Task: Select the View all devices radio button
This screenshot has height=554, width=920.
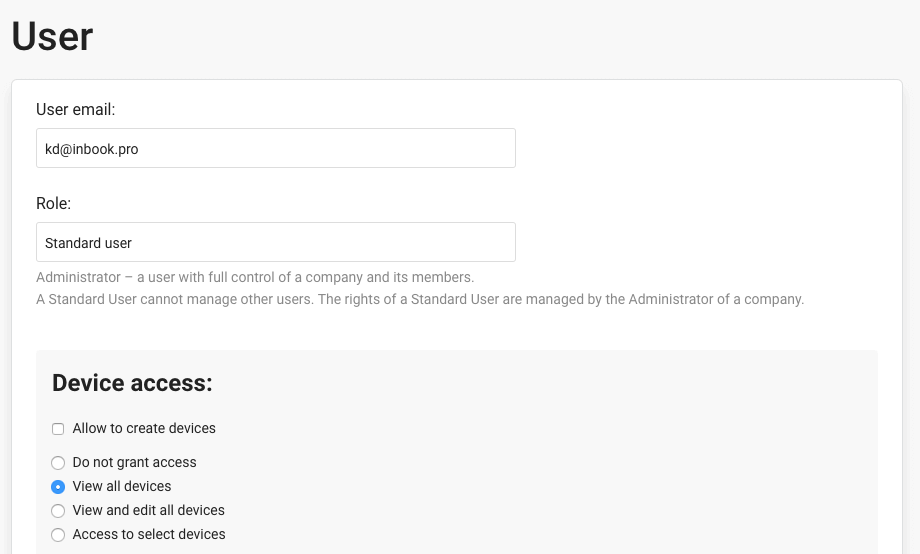Action: (x=58, y=487)
